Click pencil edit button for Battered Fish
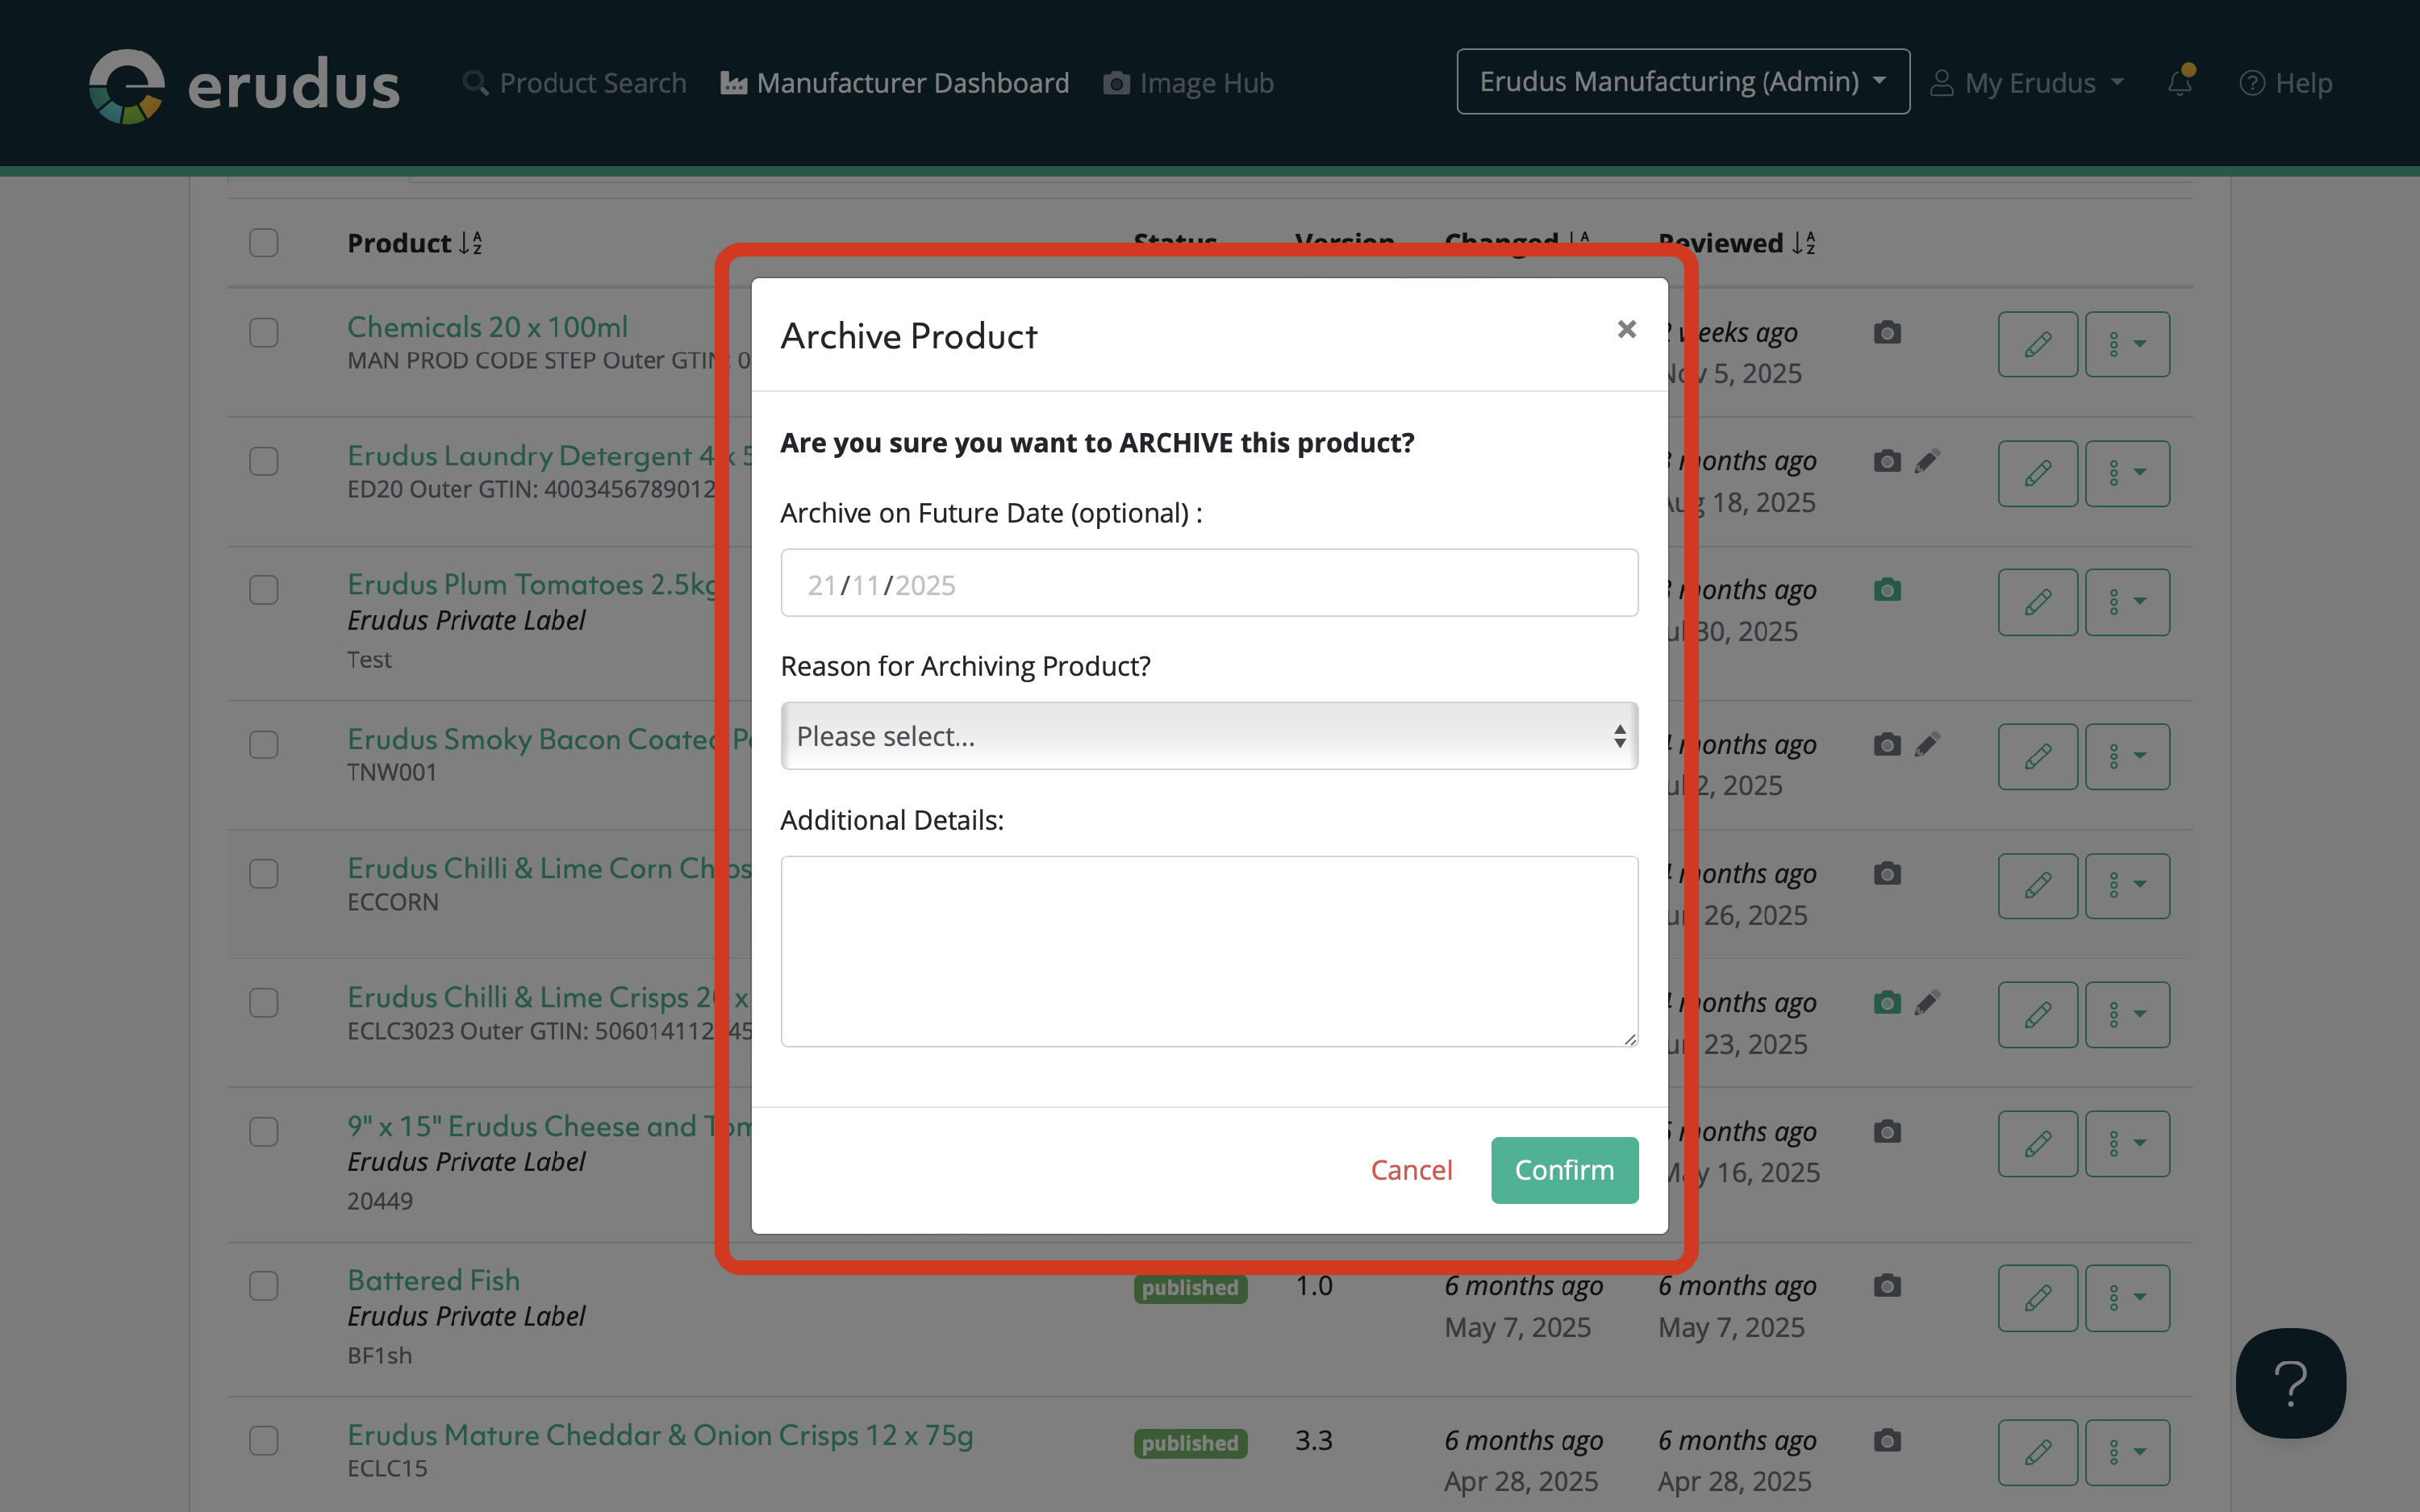 coord(2037,1298)
